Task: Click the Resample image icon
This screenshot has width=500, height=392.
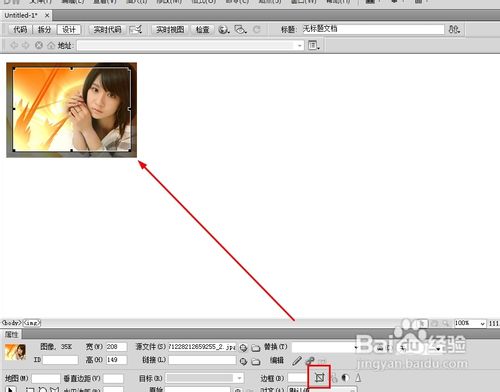Action: [334, 378]
